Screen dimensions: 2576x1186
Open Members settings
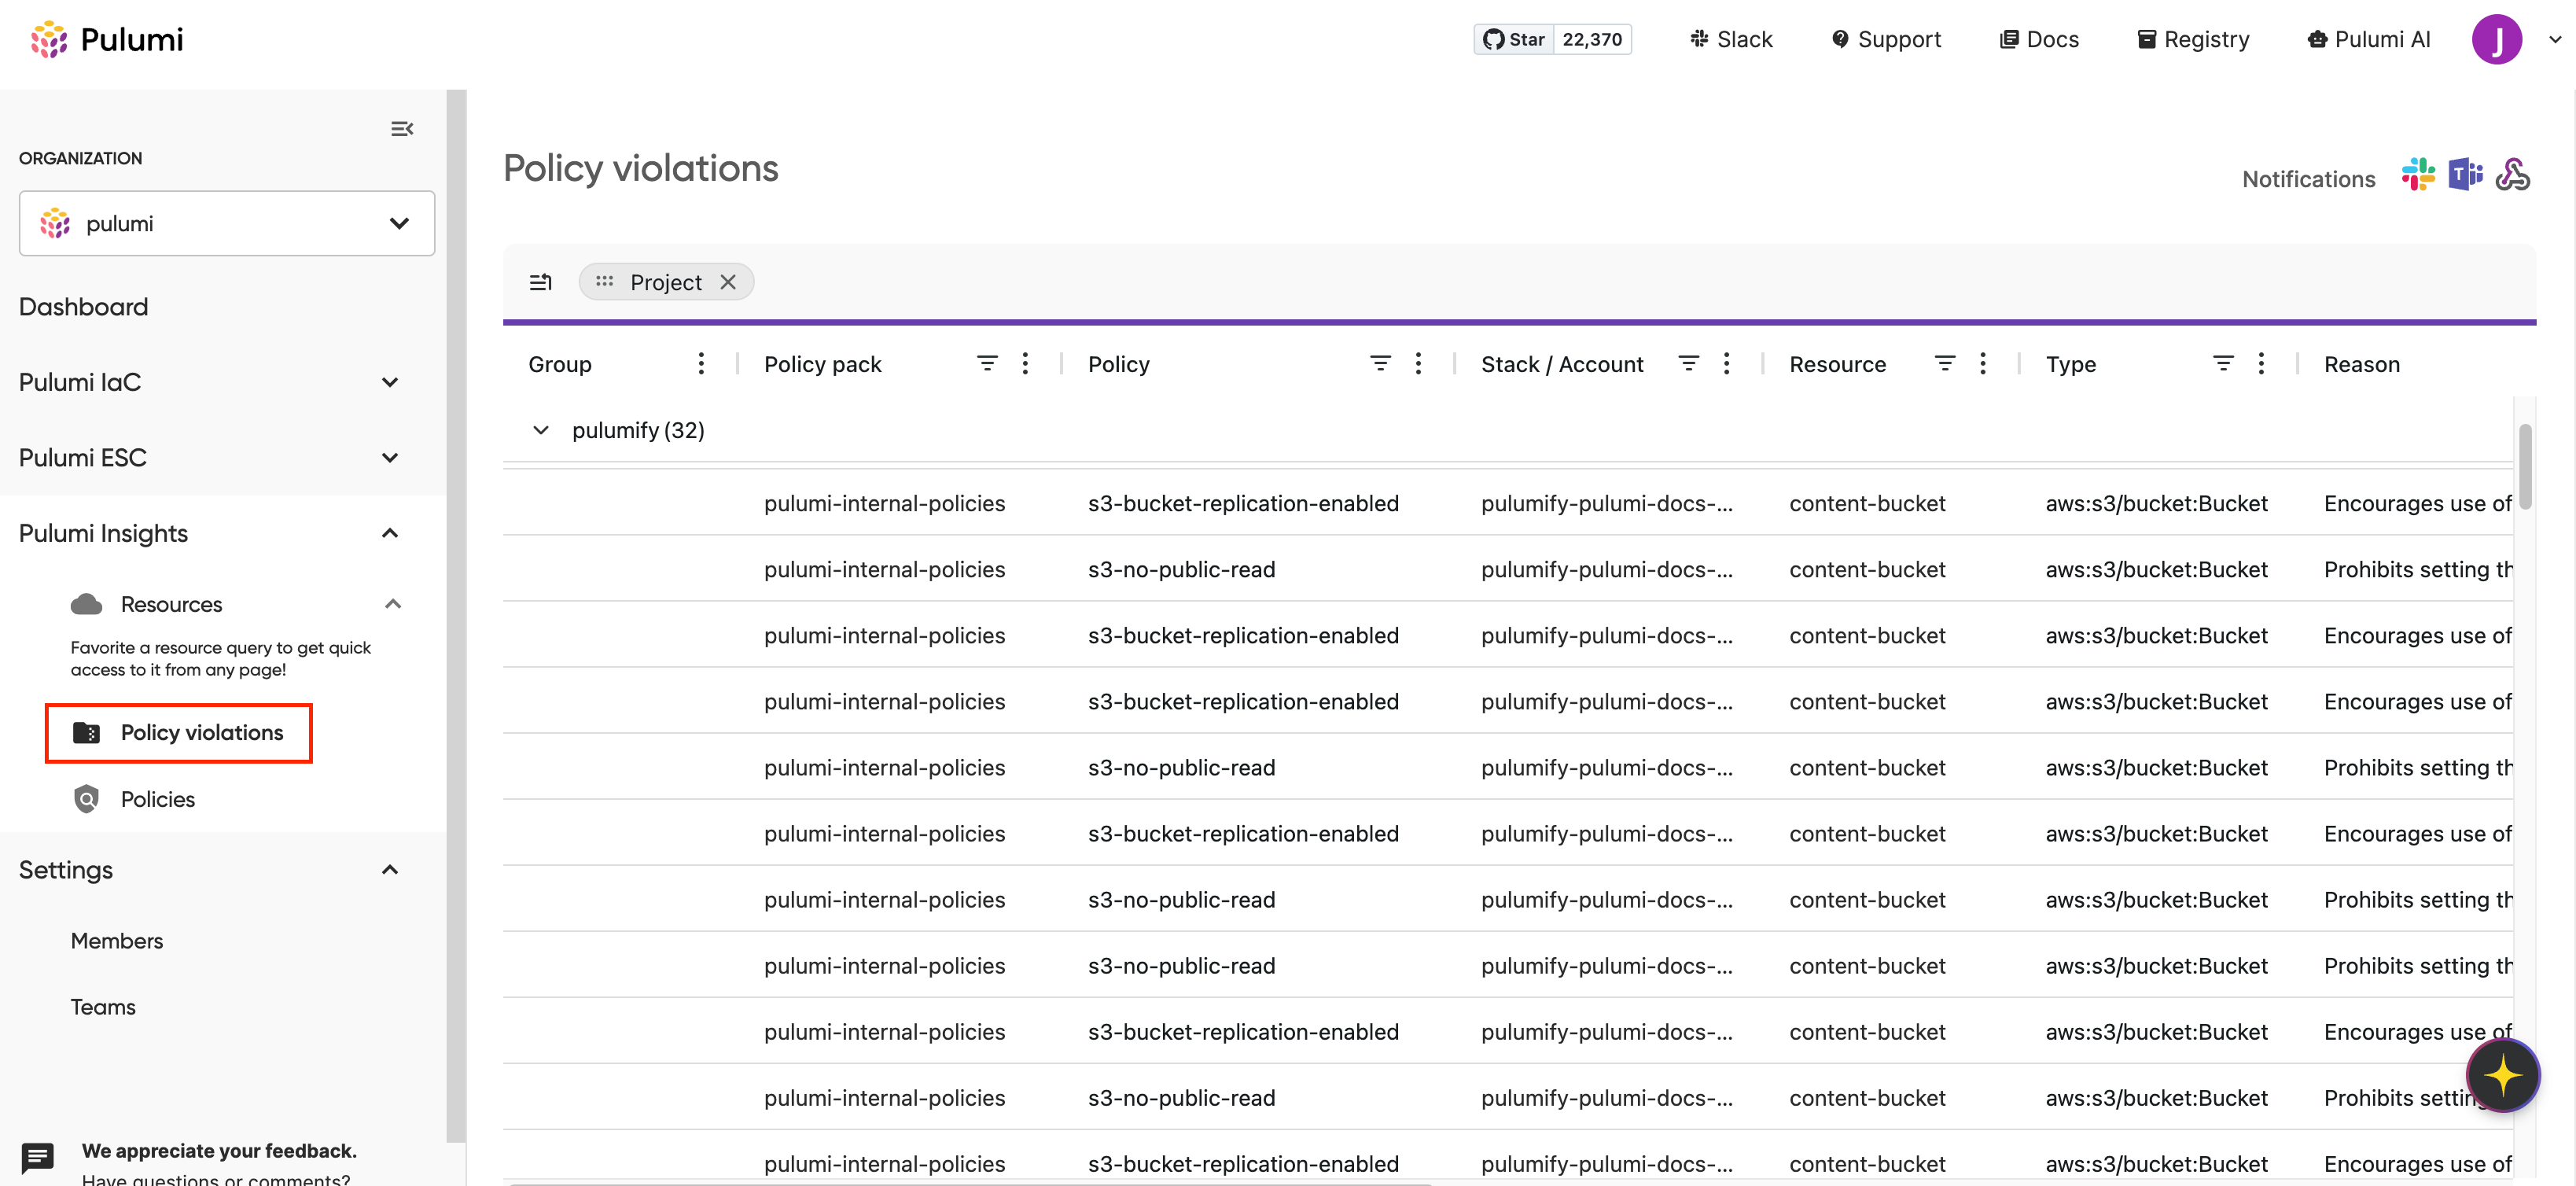(x=117, y=941)
